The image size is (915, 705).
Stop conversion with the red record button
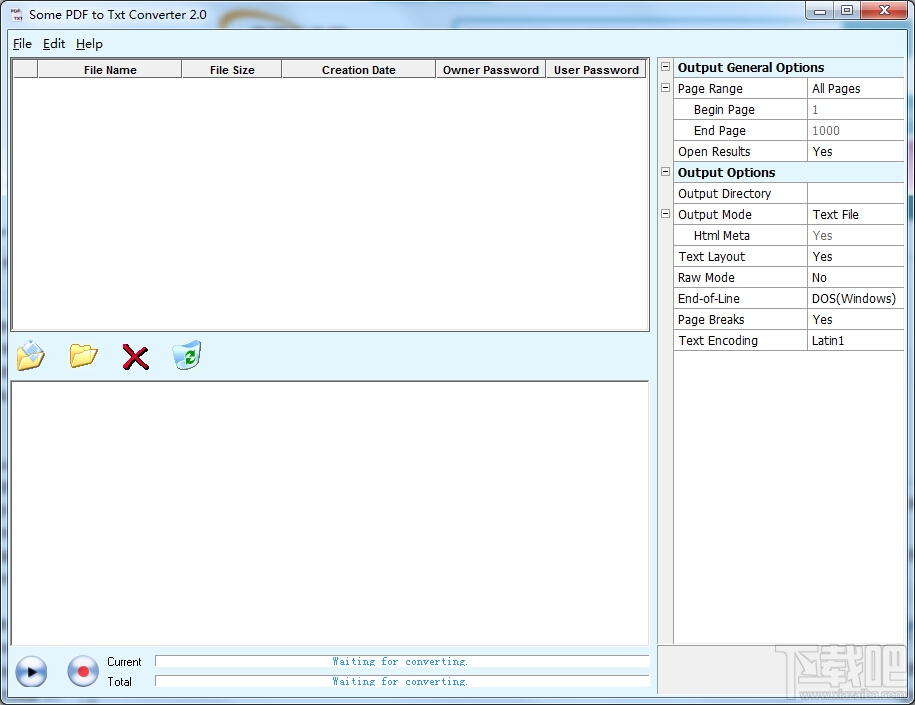[83, 671]
